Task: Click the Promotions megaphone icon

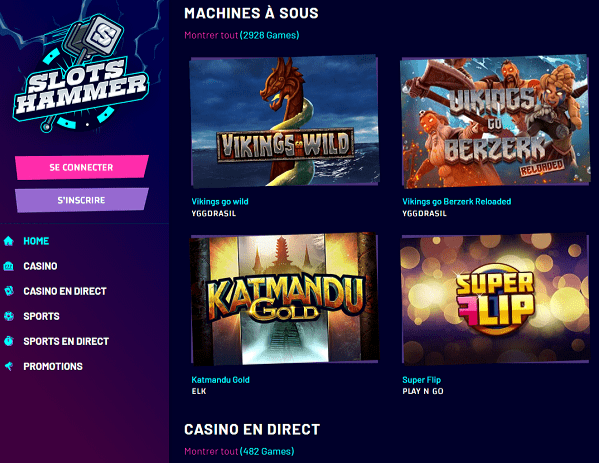Action: pyautogui.click(x=9, y=366)
